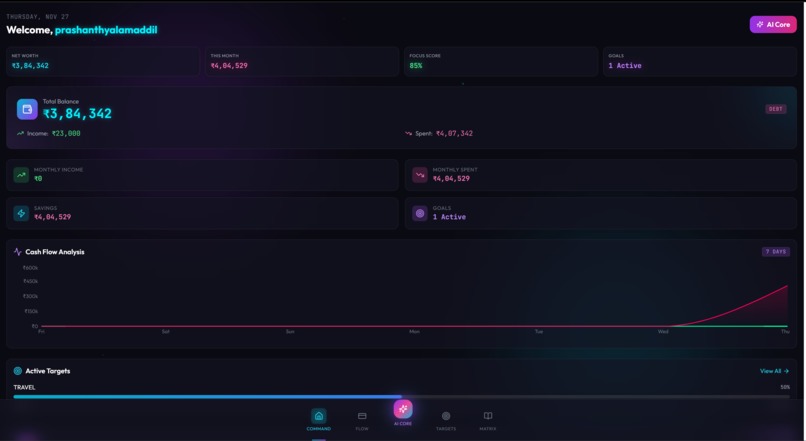
Task: Click the username prashanthyalamaddil
Action: tap(106, 30)
